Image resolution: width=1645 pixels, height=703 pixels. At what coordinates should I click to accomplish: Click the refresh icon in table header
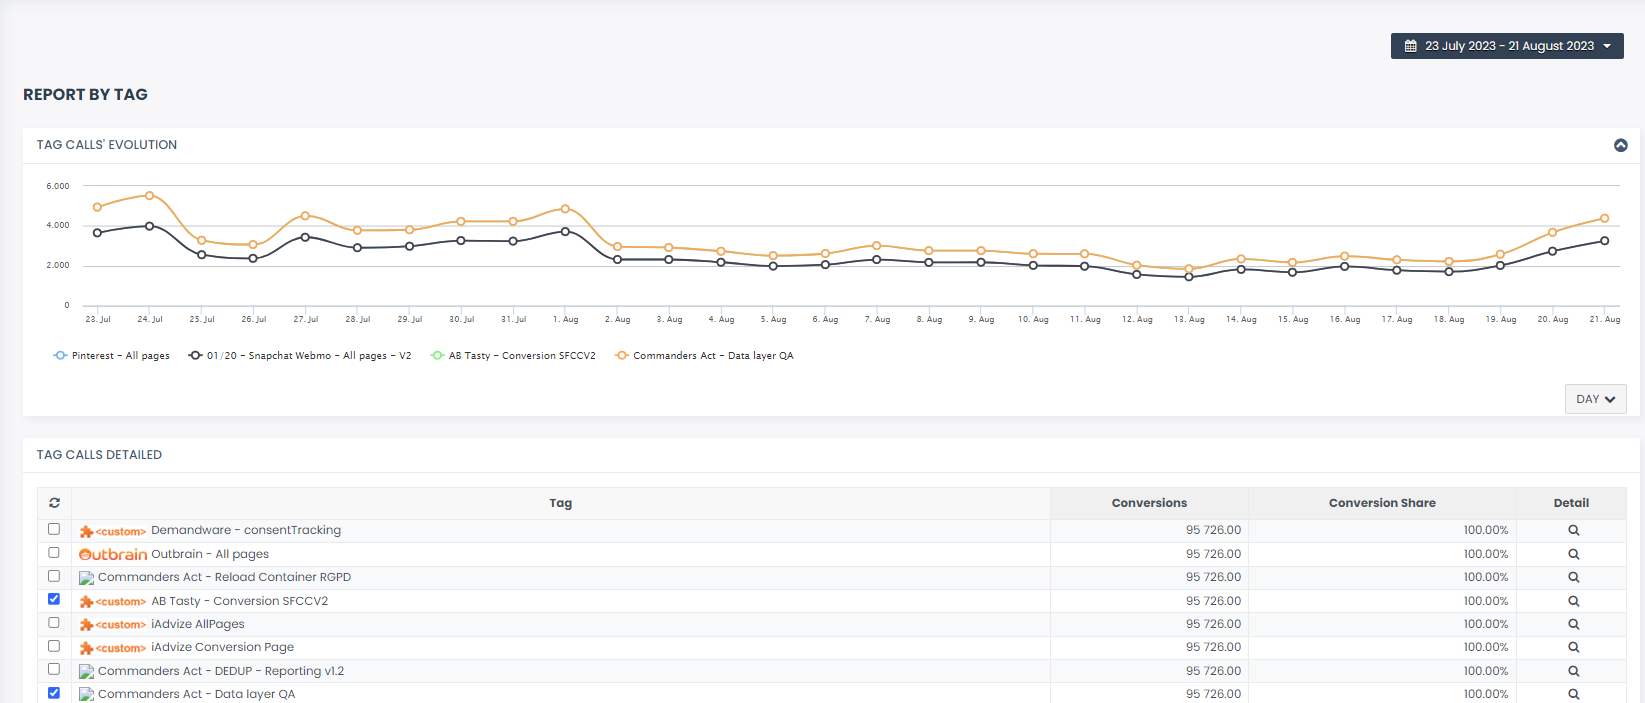[54, 503]
